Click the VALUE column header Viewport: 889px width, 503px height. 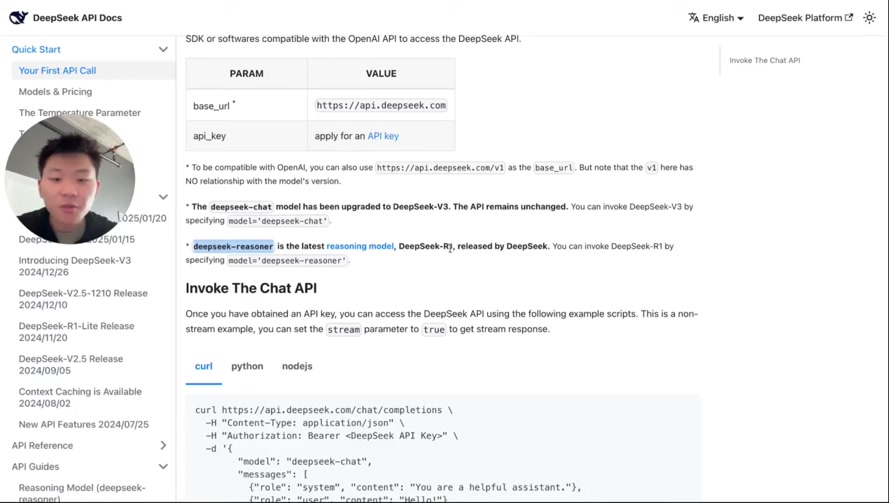point(381,74)
